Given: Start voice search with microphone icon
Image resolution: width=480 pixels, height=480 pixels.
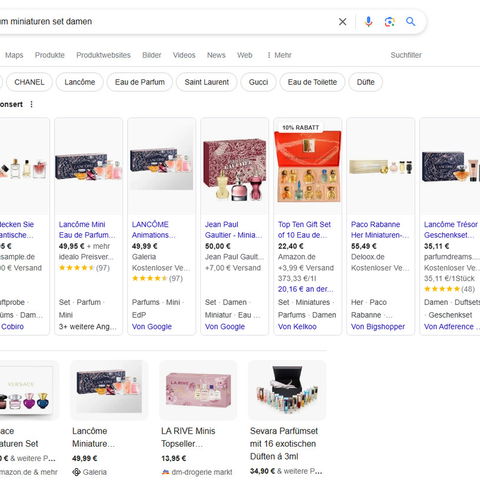Looking at the screenshot, I should tap(368, 22).
